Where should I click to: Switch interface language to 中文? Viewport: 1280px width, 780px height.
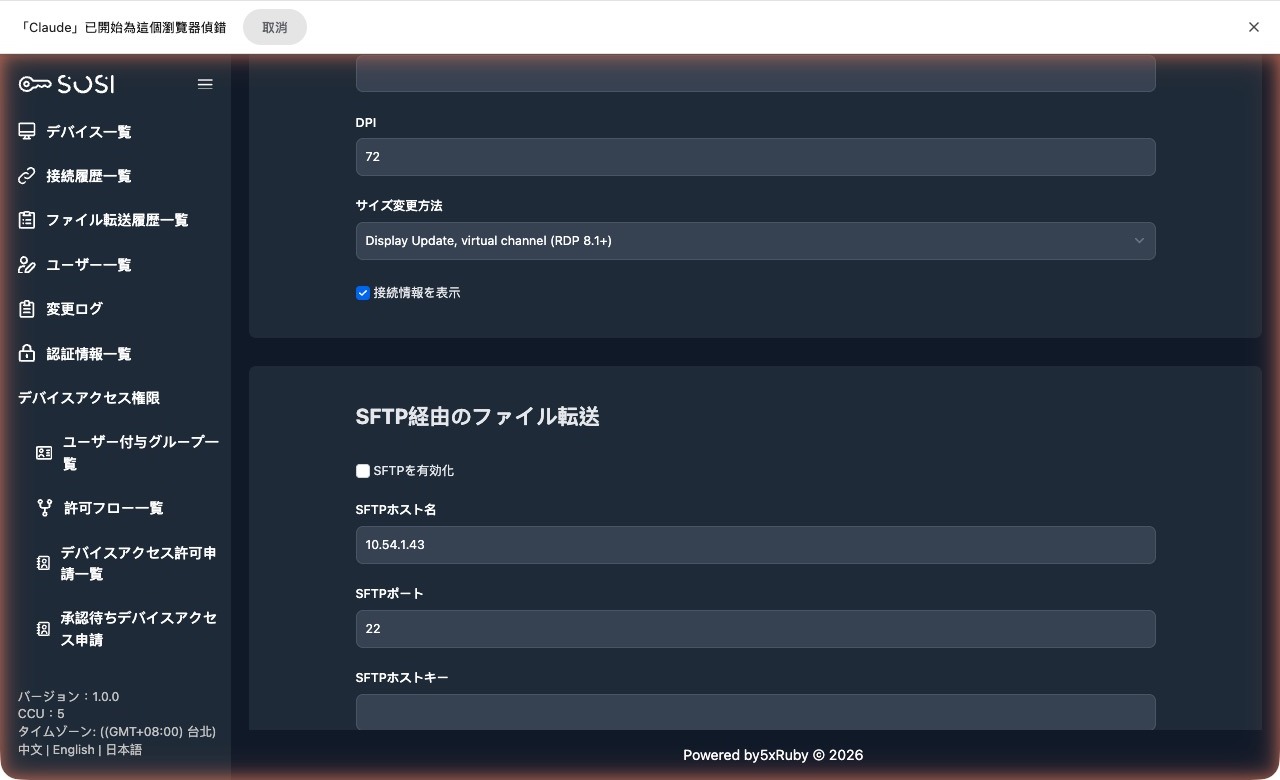pyautogui.click(x=30, y=749)
